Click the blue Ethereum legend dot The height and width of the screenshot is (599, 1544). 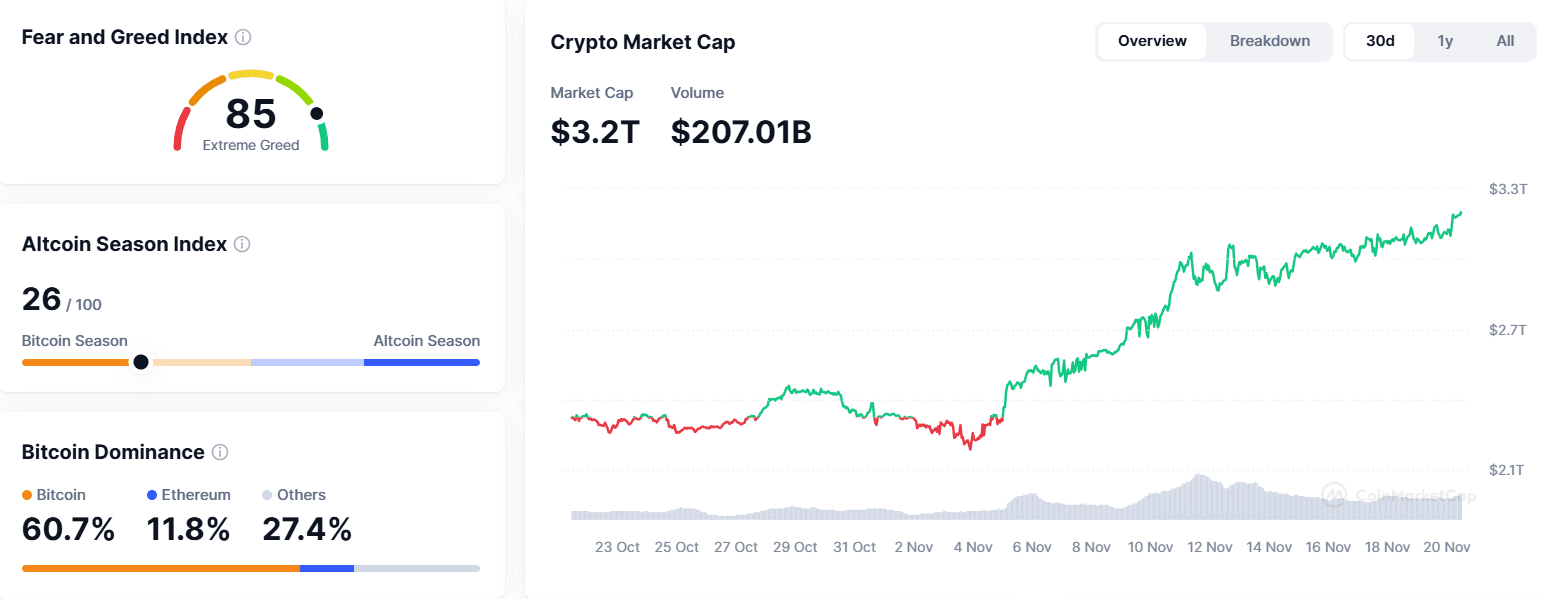pos(152,495)
